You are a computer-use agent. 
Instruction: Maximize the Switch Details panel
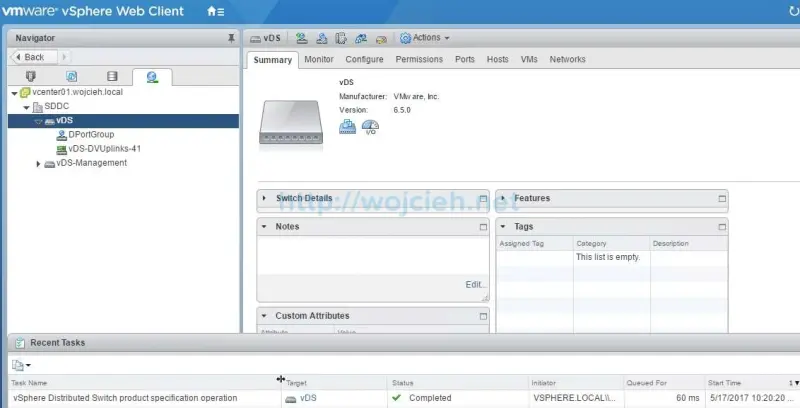[483, 199]
